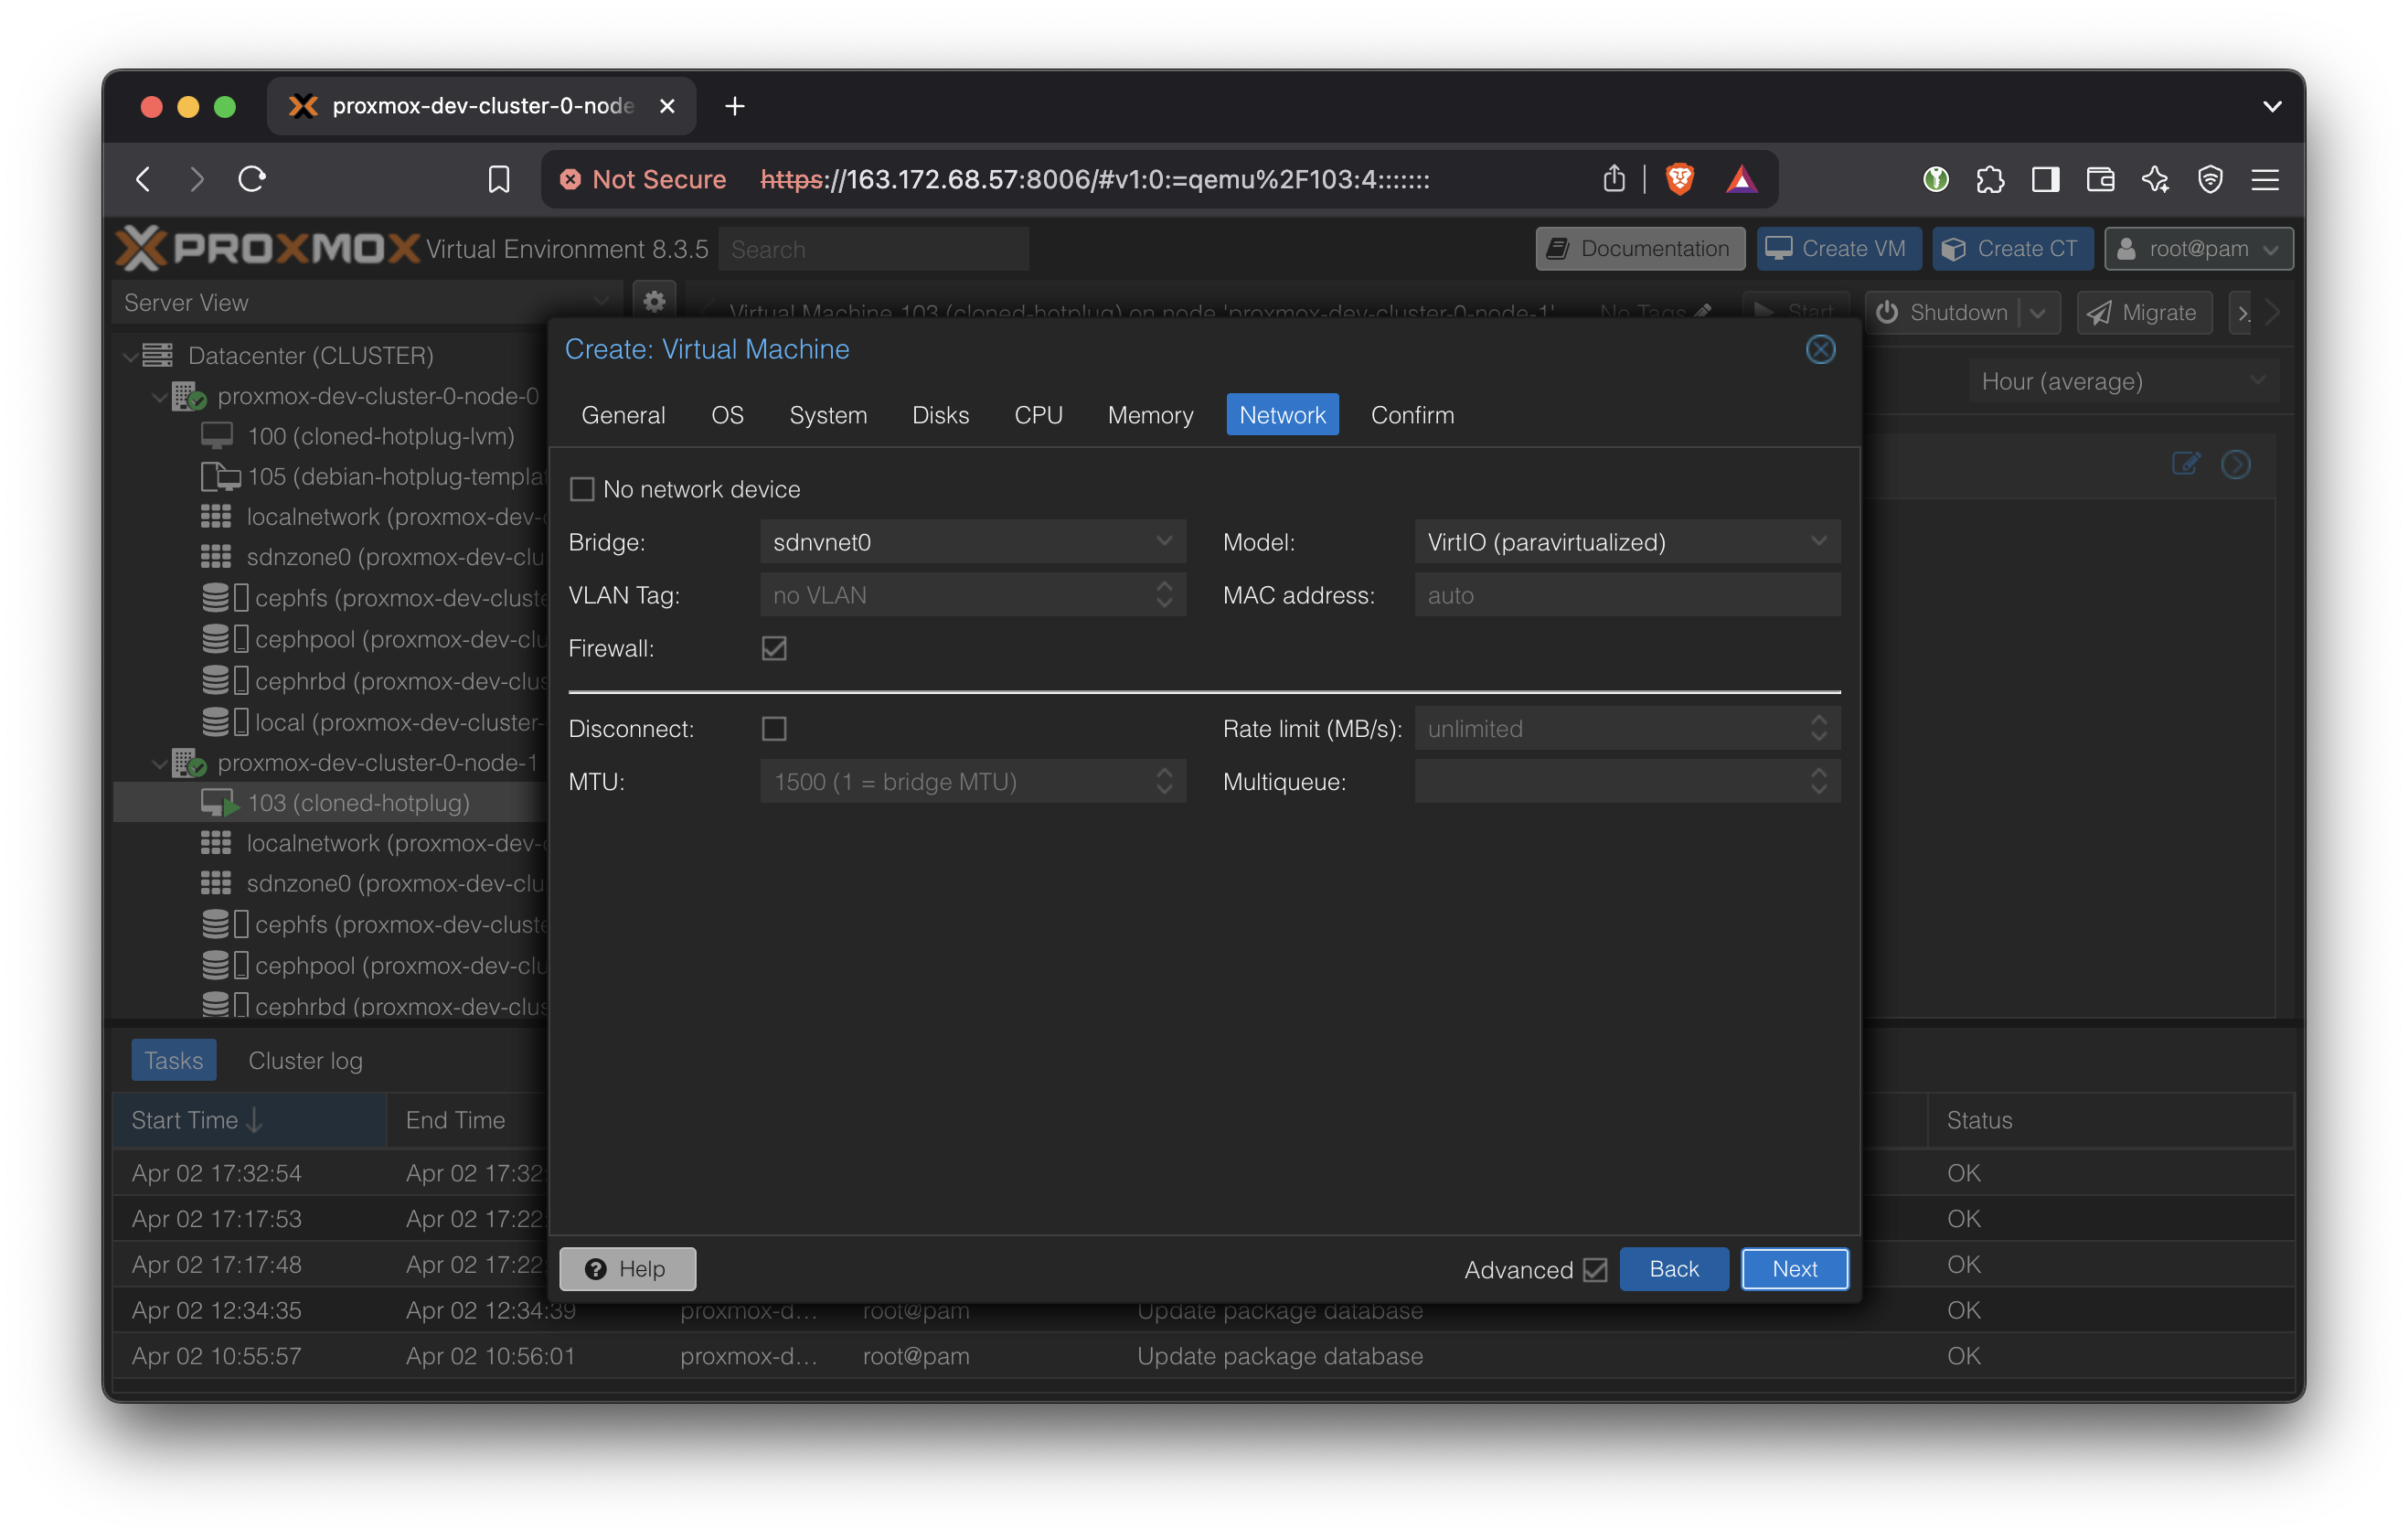
Task: Click the Next button
Action: point(1794,1268)
